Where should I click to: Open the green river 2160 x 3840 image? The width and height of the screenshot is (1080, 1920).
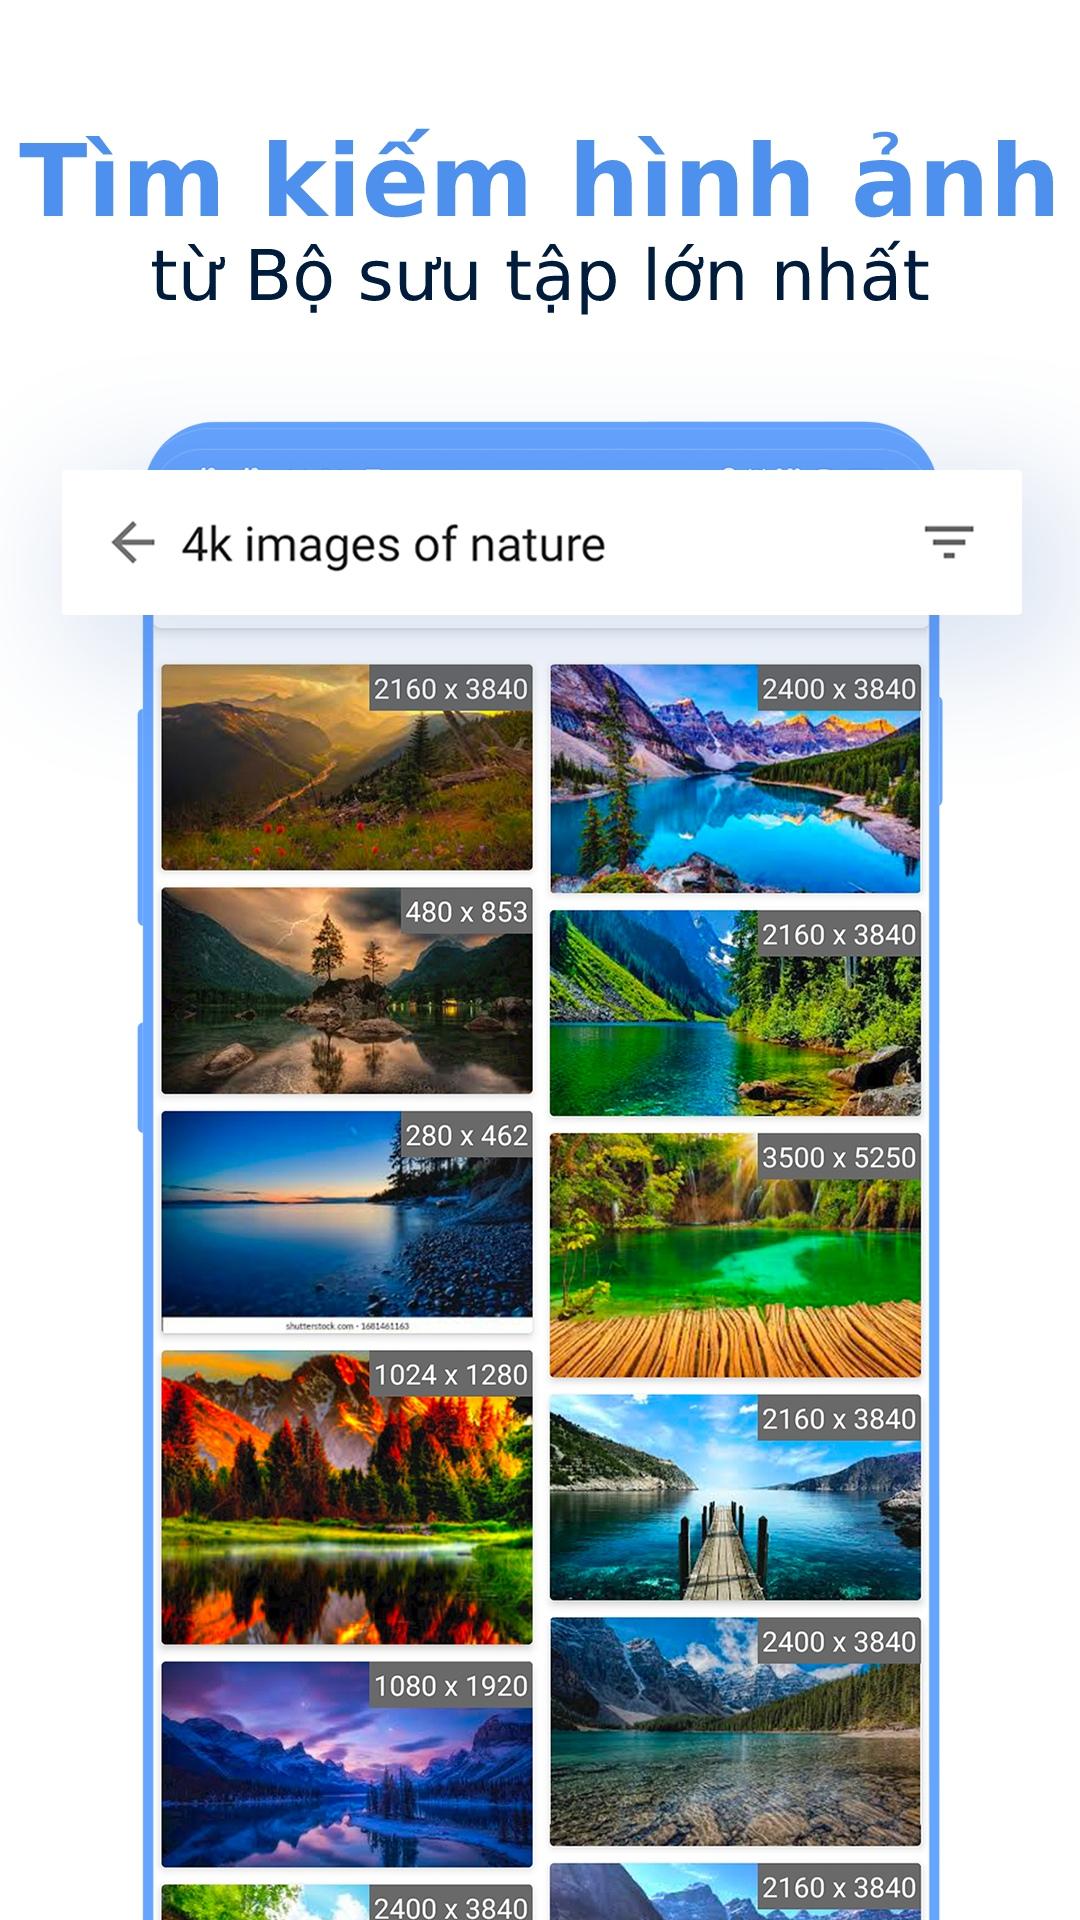(x=735, y=1013)
